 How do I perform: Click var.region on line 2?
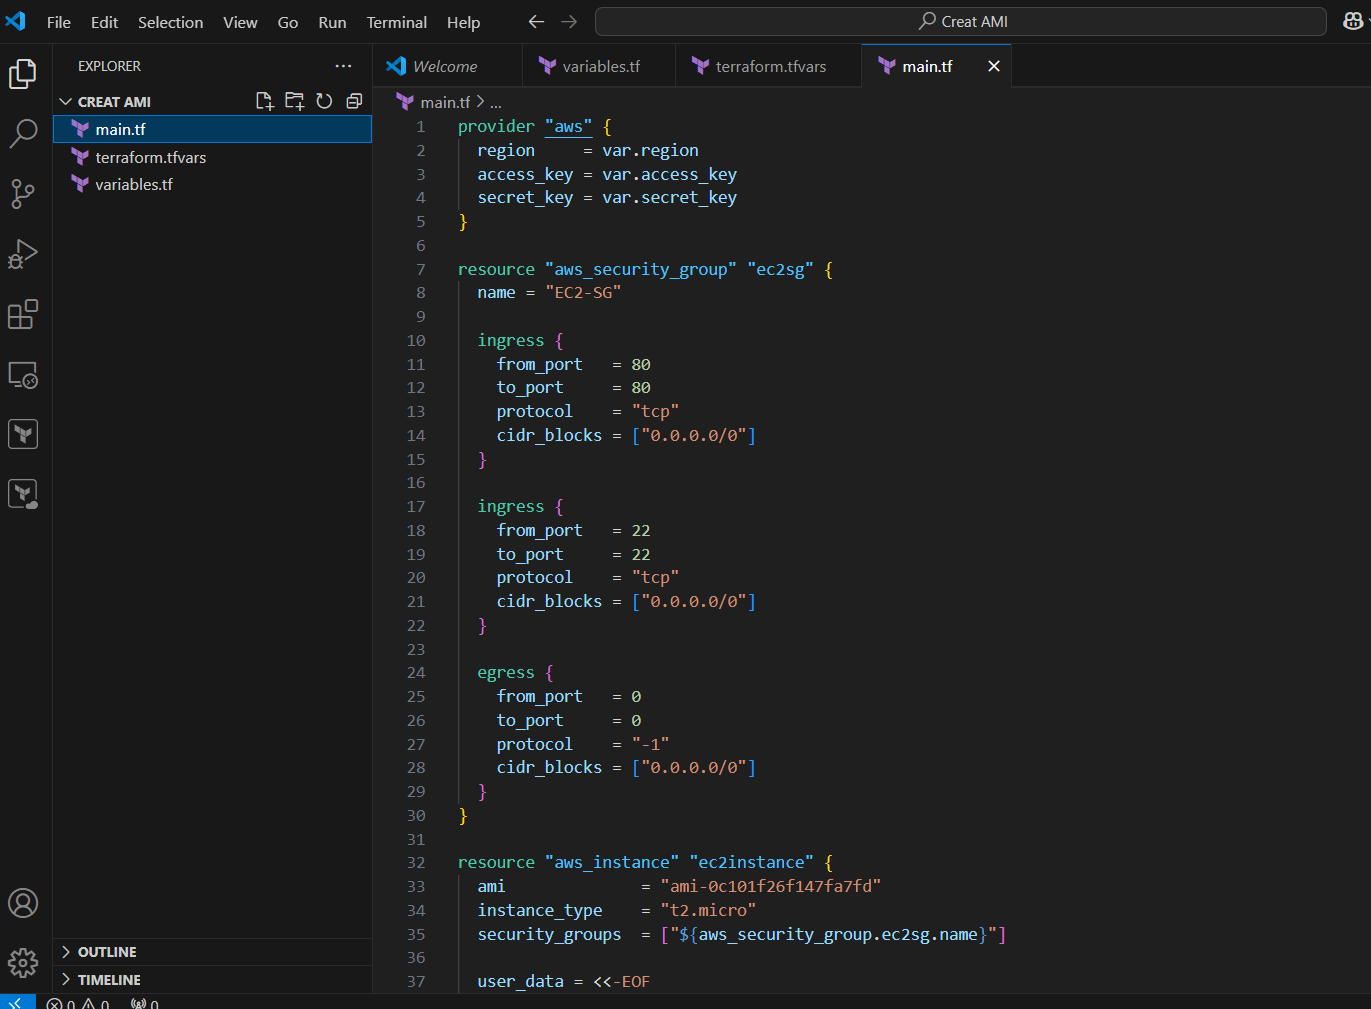650,150
